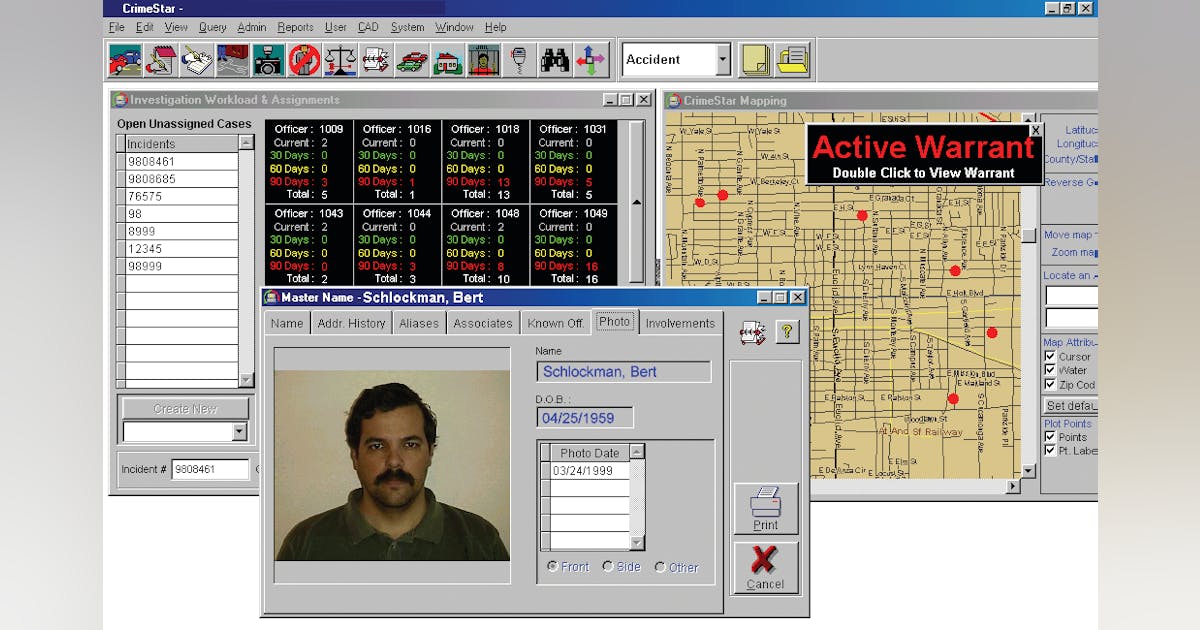
Task: Switch to the Aliases tab
Action: [418, 323]
